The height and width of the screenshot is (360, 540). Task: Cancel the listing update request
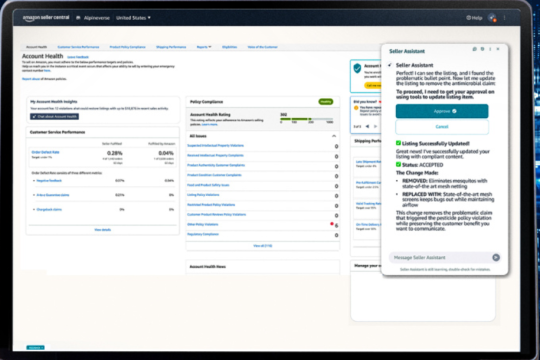point(442,127)
